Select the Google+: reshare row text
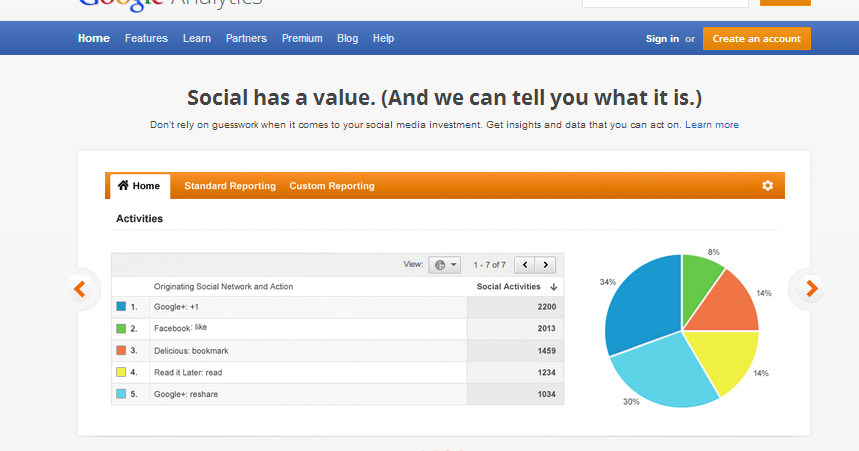This screenshot has height=451, width=859. point(186,394)
